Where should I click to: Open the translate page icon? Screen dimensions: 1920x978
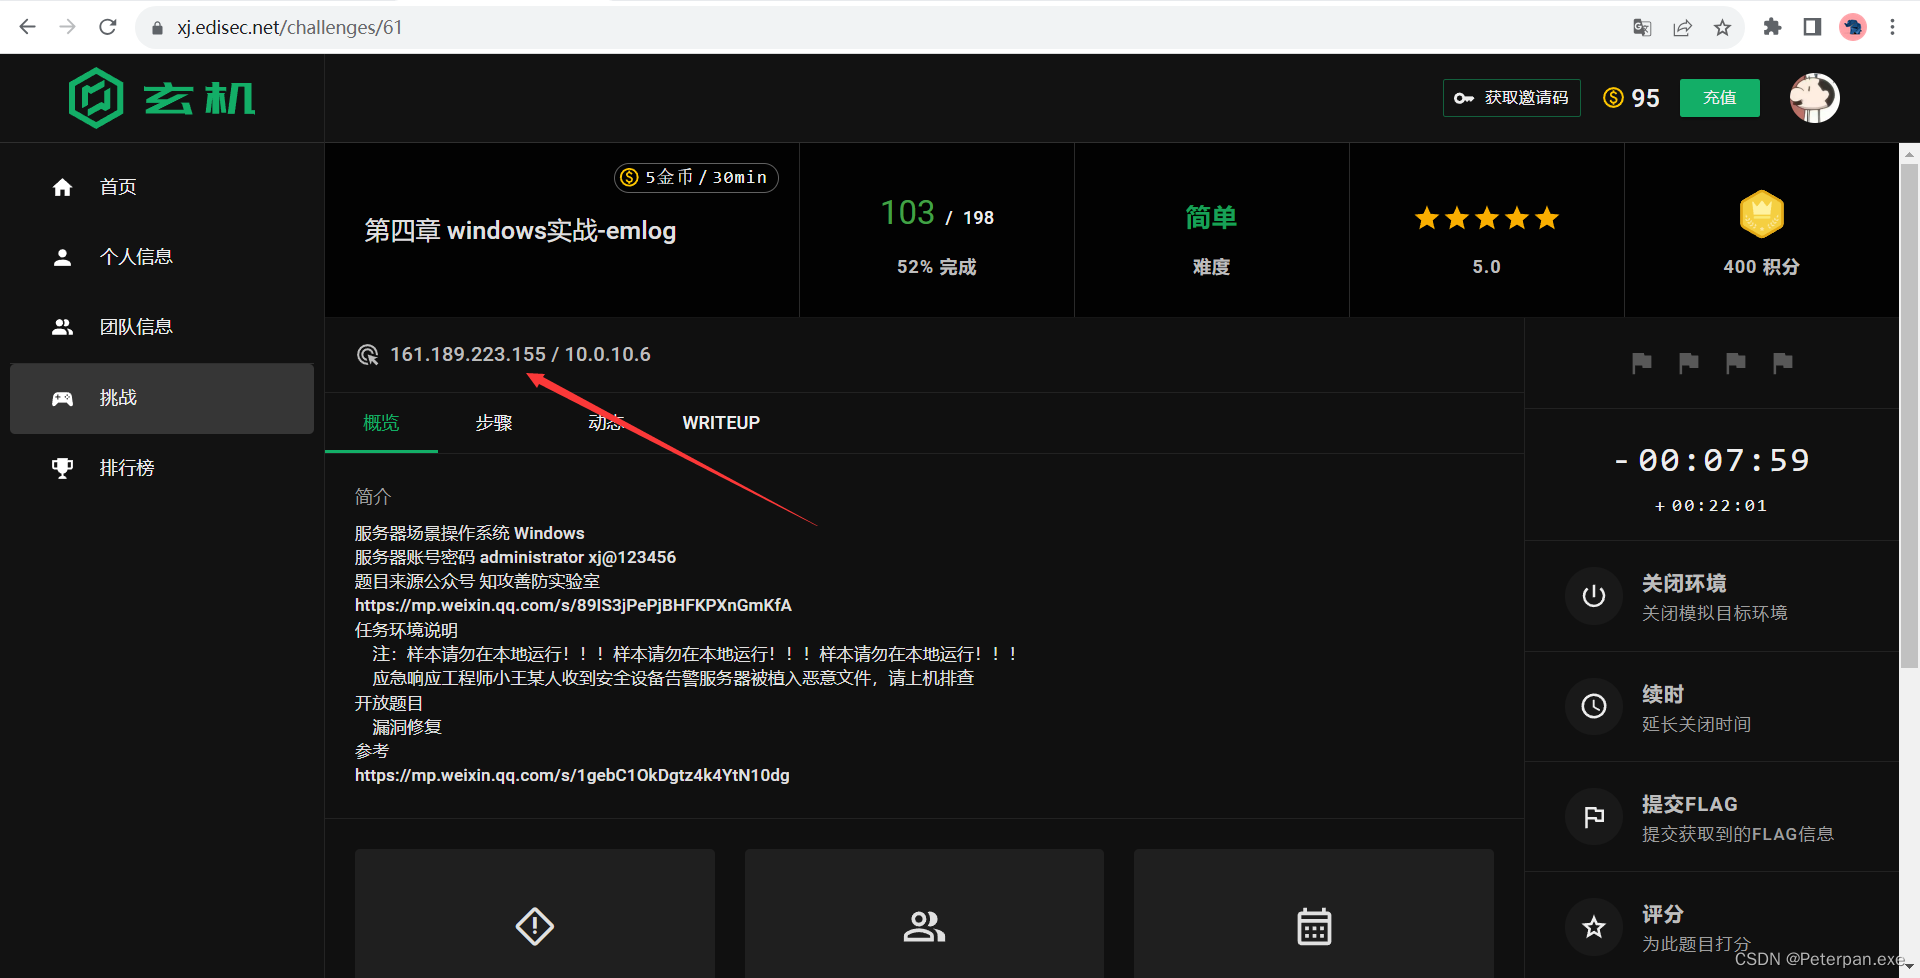coord(1642,28)
